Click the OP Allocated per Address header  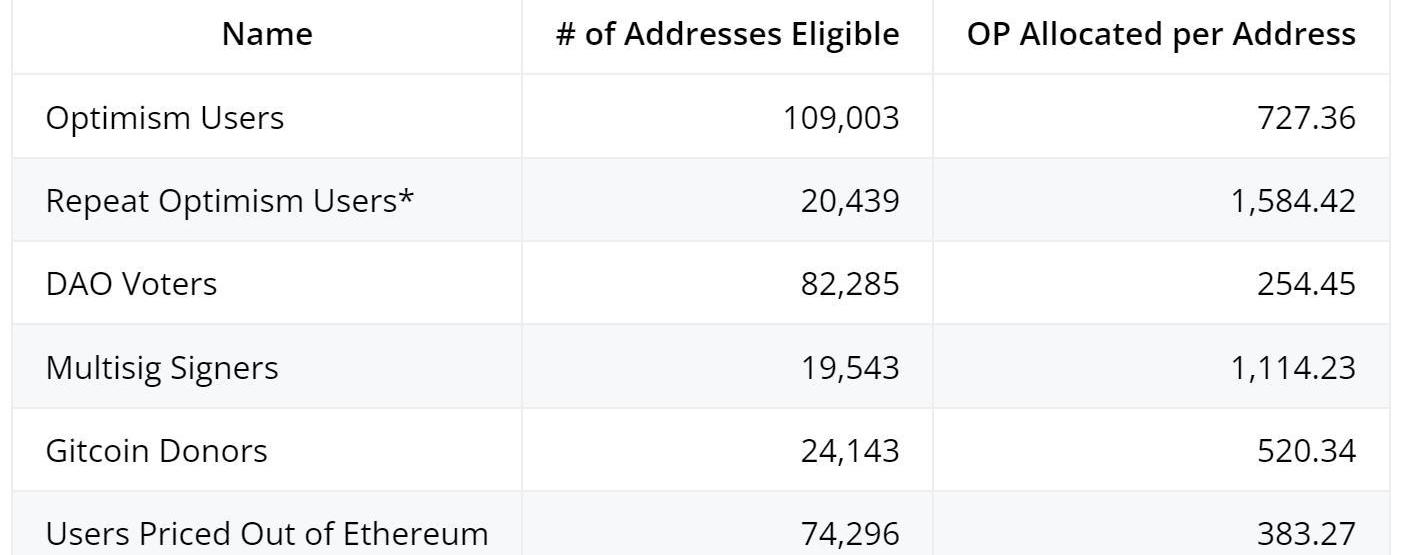(x=1161, y=35)
